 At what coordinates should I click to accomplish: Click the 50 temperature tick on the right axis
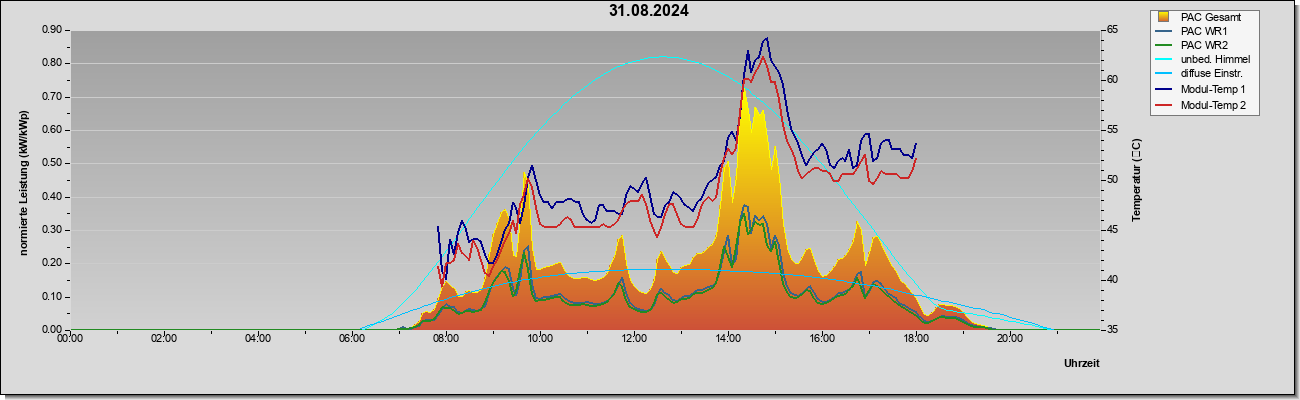[x=1111, y=180]
